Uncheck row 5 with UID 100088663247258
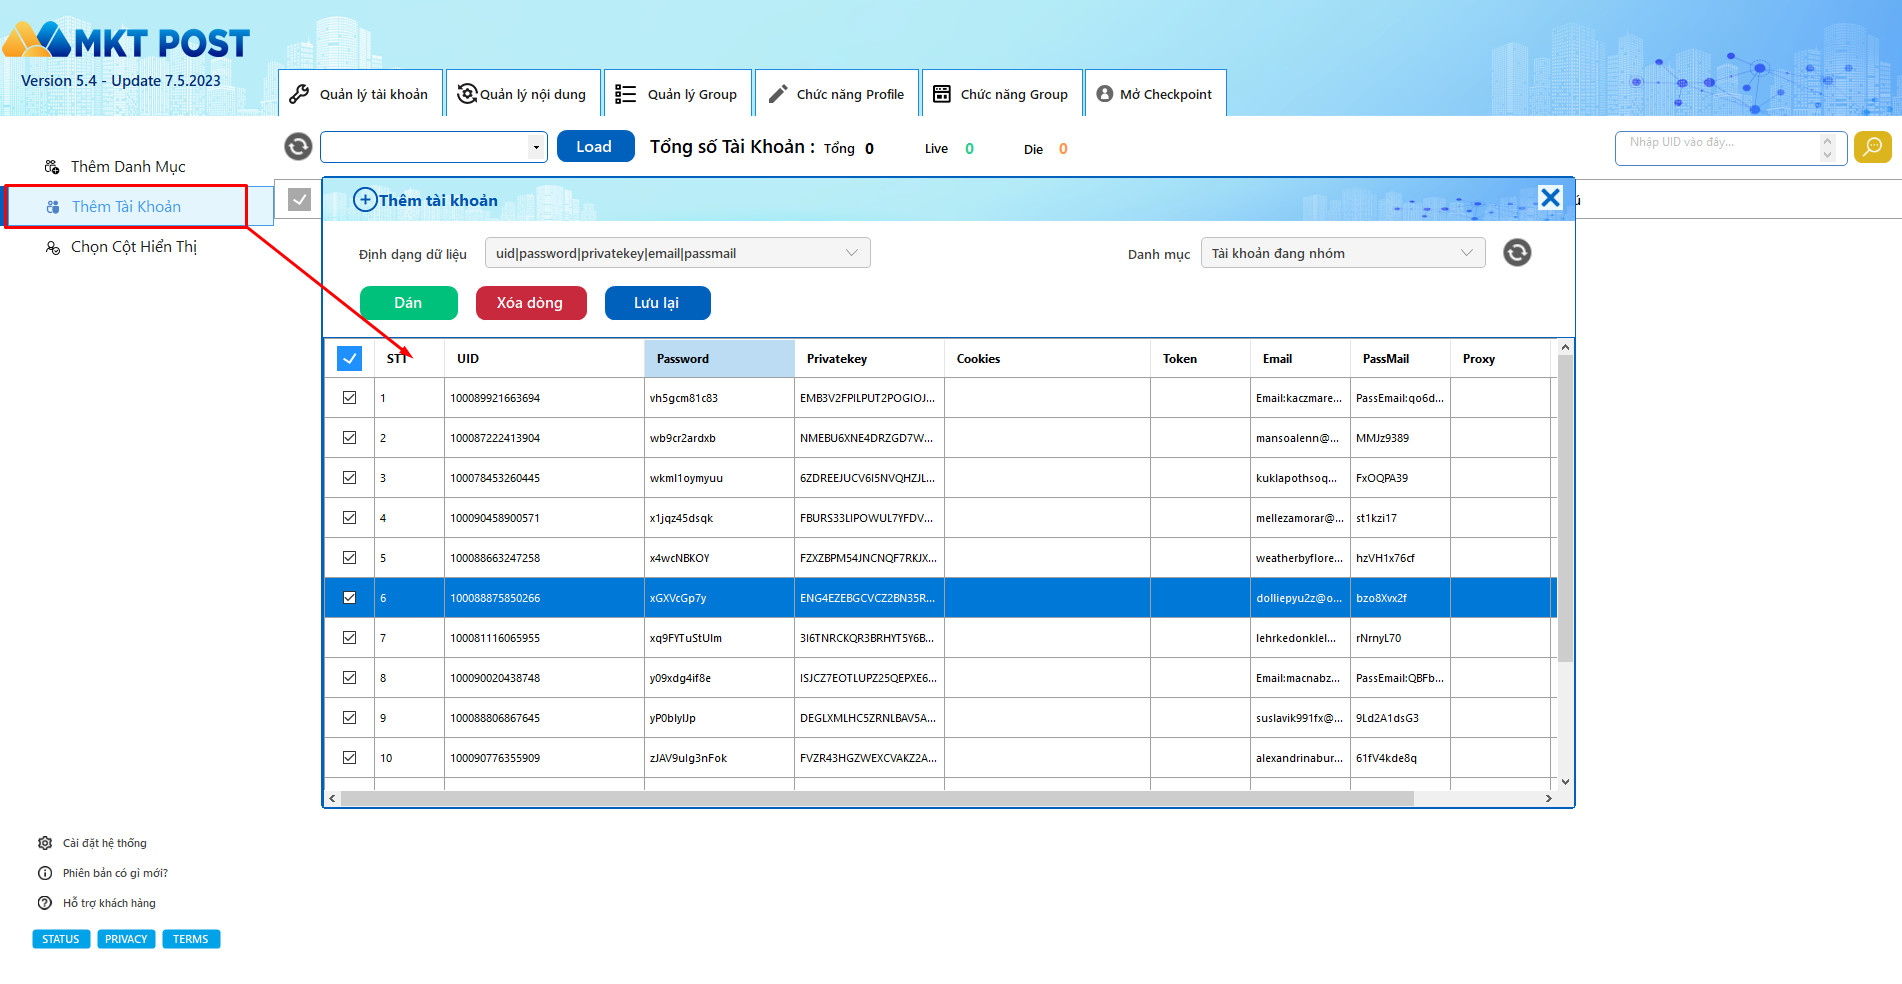Viewport: 1902px width, 984px height. pos(349,557)
